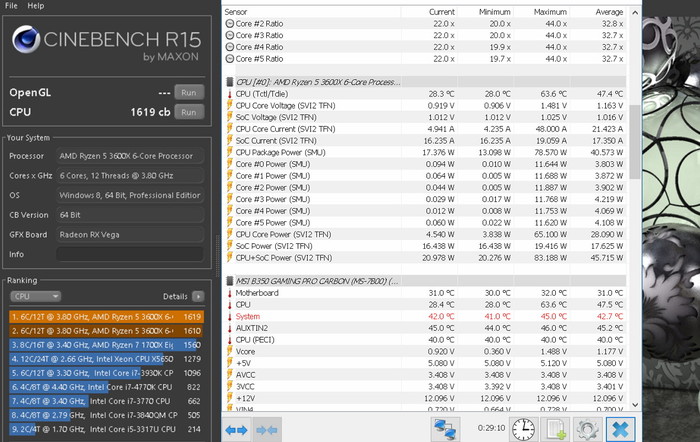Click thermometer icon of System row
This screenshot has height=442, width=700.
tap(229, 316)
